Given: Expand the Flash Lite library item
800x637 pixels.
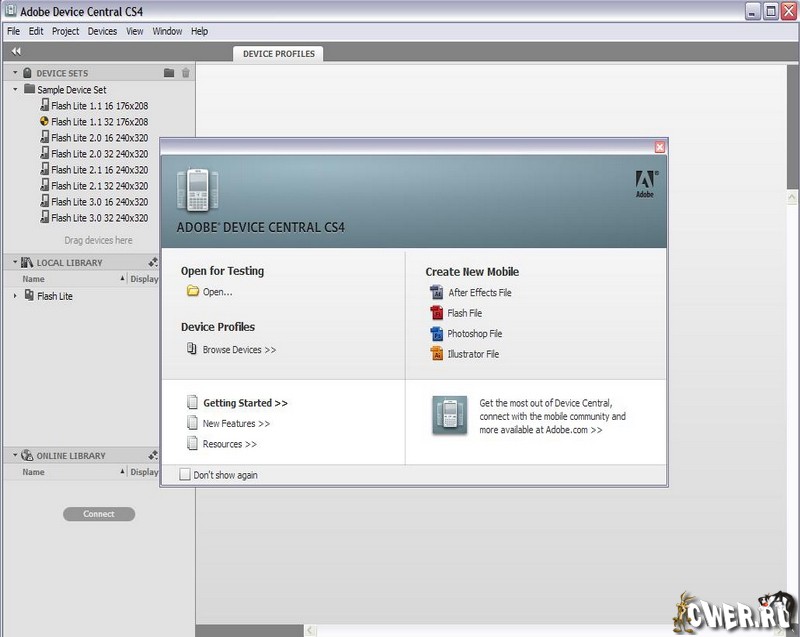Looking at the screenshot, I should pyautogui.click(x=15, y=296).
